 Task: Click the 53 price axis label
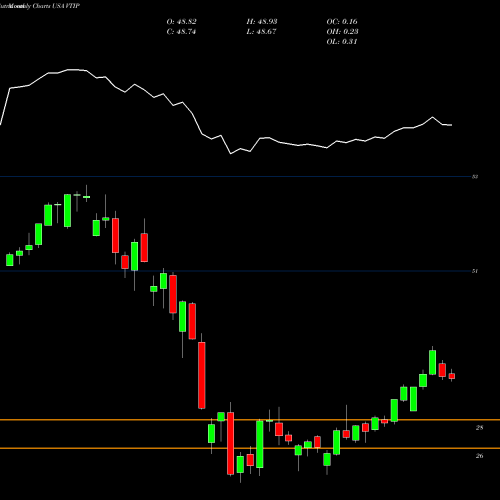click(x=475, y=177)
